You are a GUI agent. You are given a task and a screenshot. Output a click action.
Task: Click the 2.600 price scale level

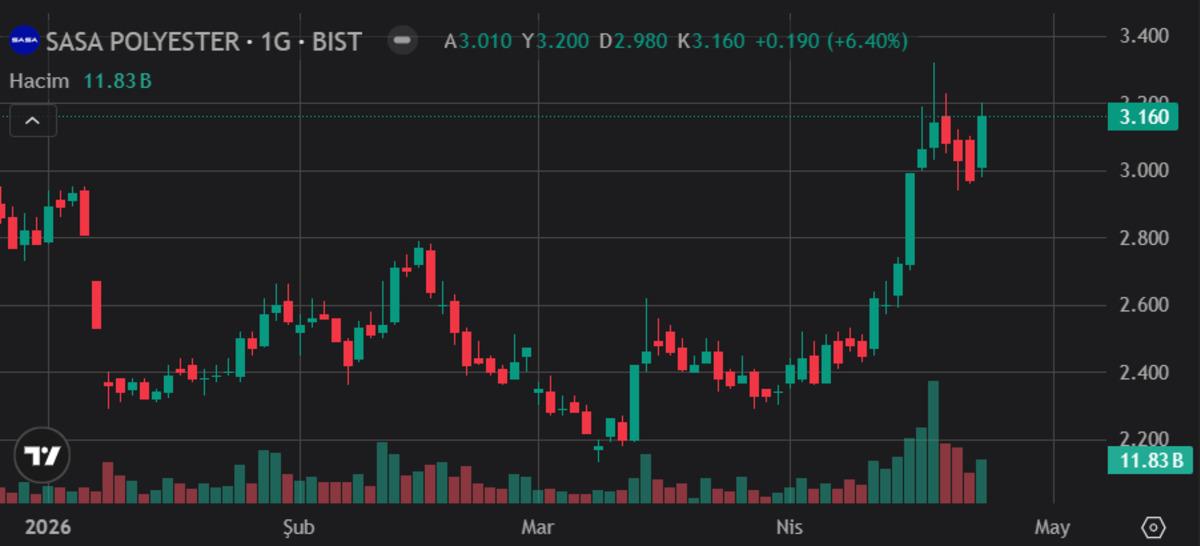click(x=1144, y=305)
